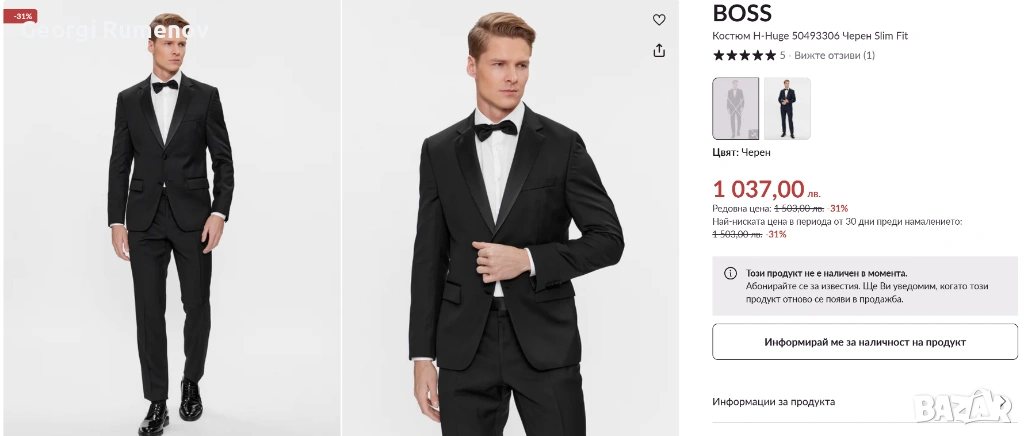The height and width of the screenshot is (436, 1024).
Task: Click the -31% discount badge on photo
Action: (19, 16)
